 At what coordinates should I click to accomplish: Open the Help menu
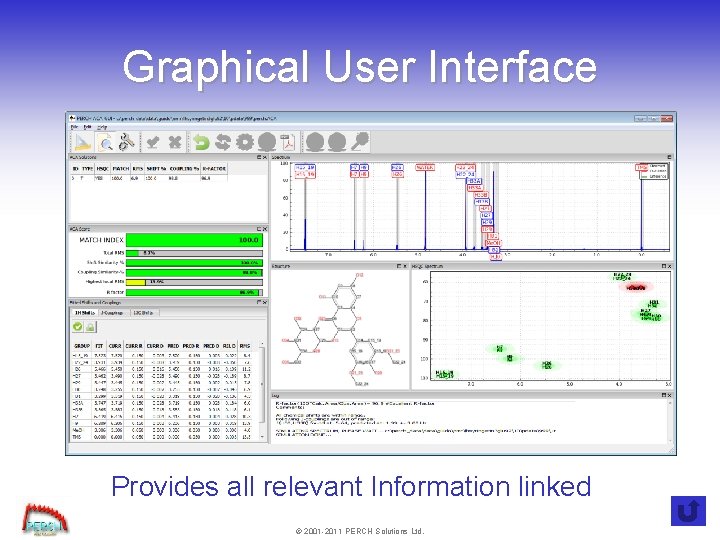pos(102,127)
